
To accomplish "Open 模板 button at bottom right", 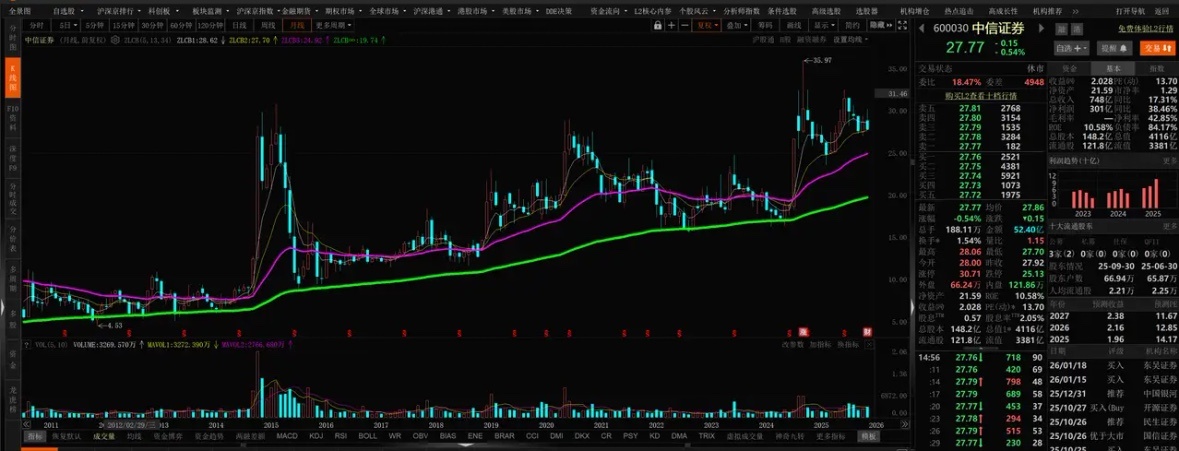I will (868, 435).
